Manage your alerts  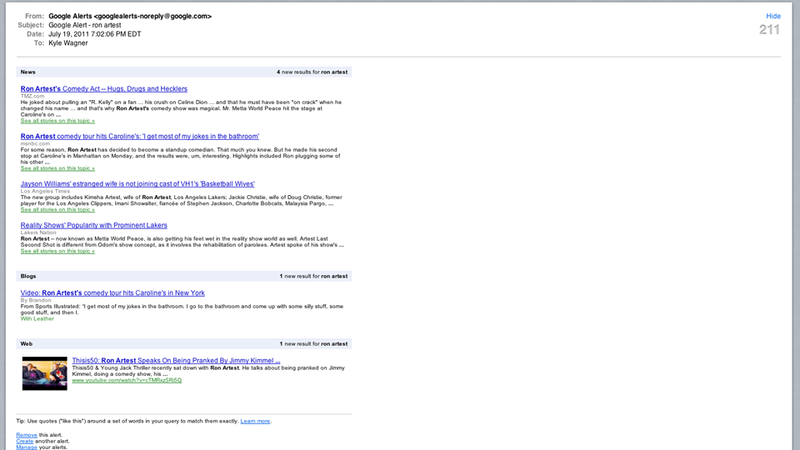27,447
